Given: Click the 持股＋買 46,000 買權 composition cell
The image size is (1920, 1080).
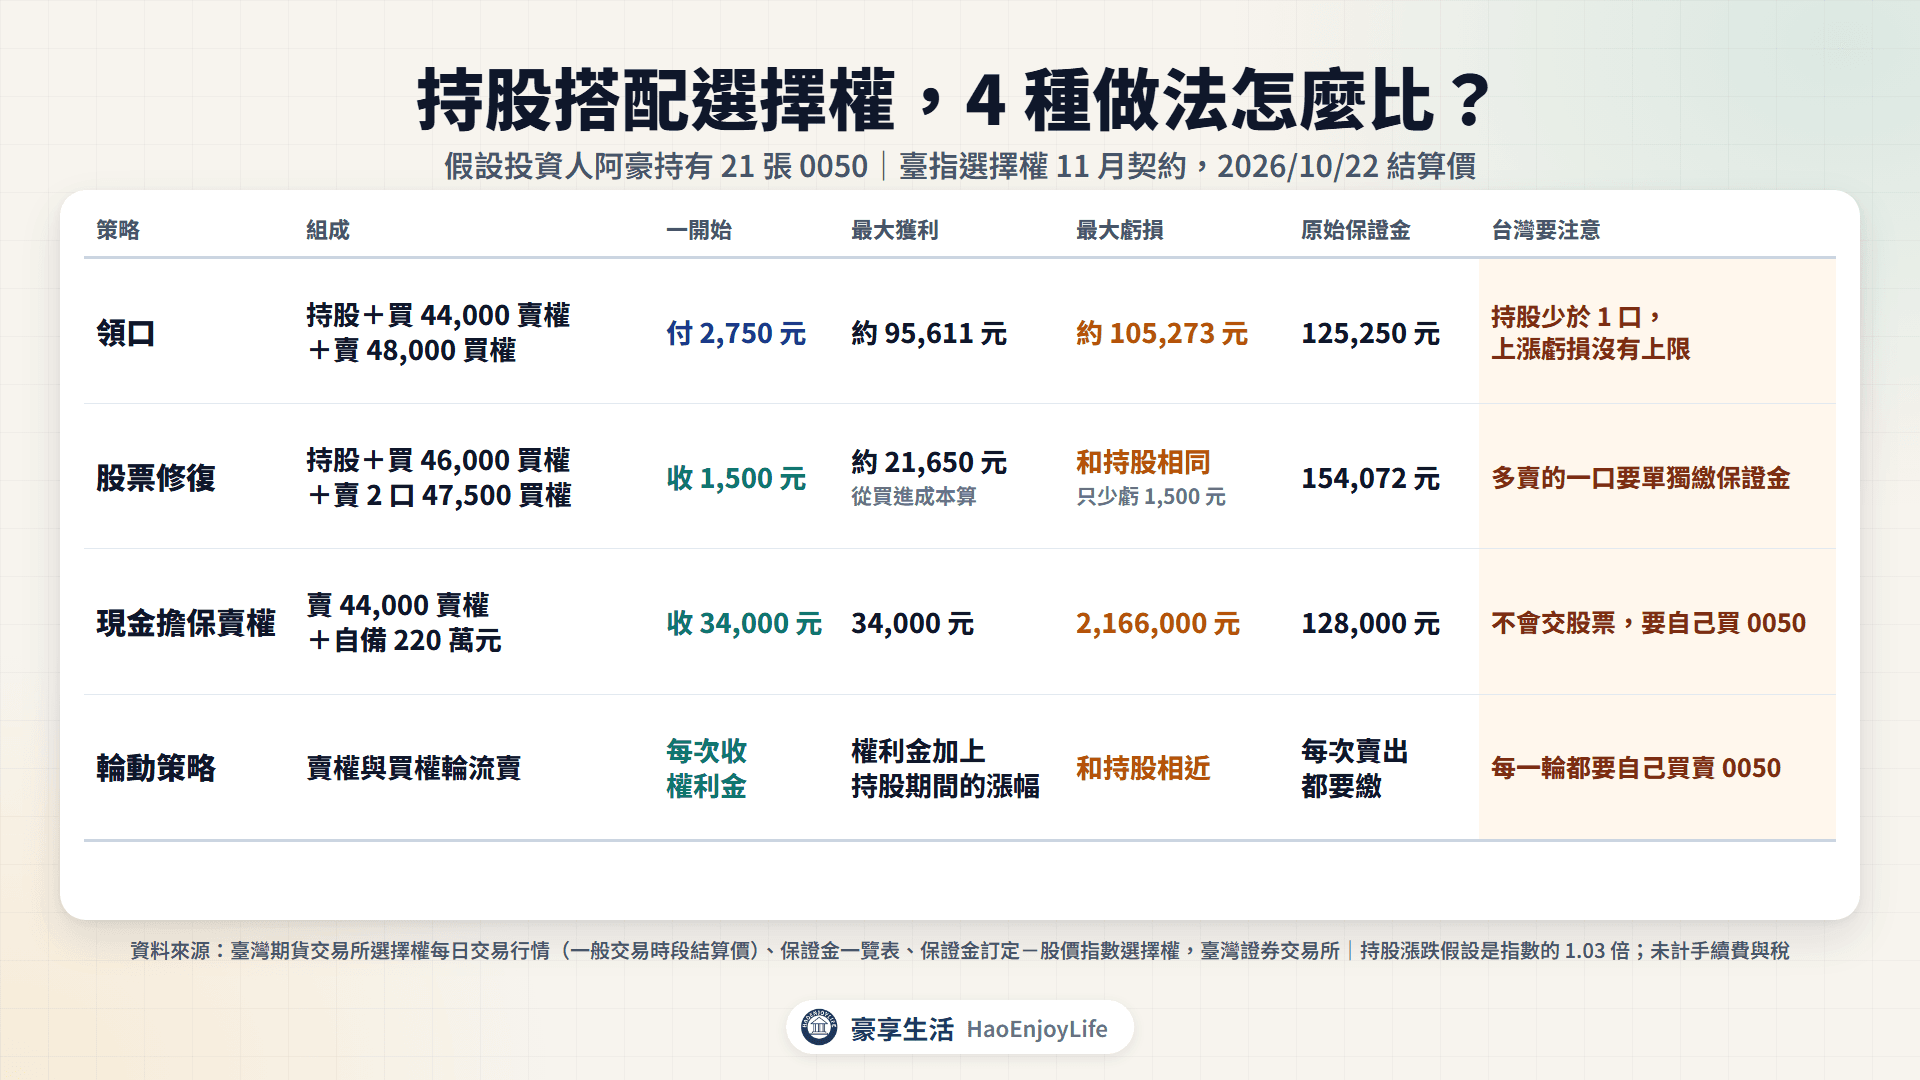Looking at the screenshot, I should click(439, 477).
